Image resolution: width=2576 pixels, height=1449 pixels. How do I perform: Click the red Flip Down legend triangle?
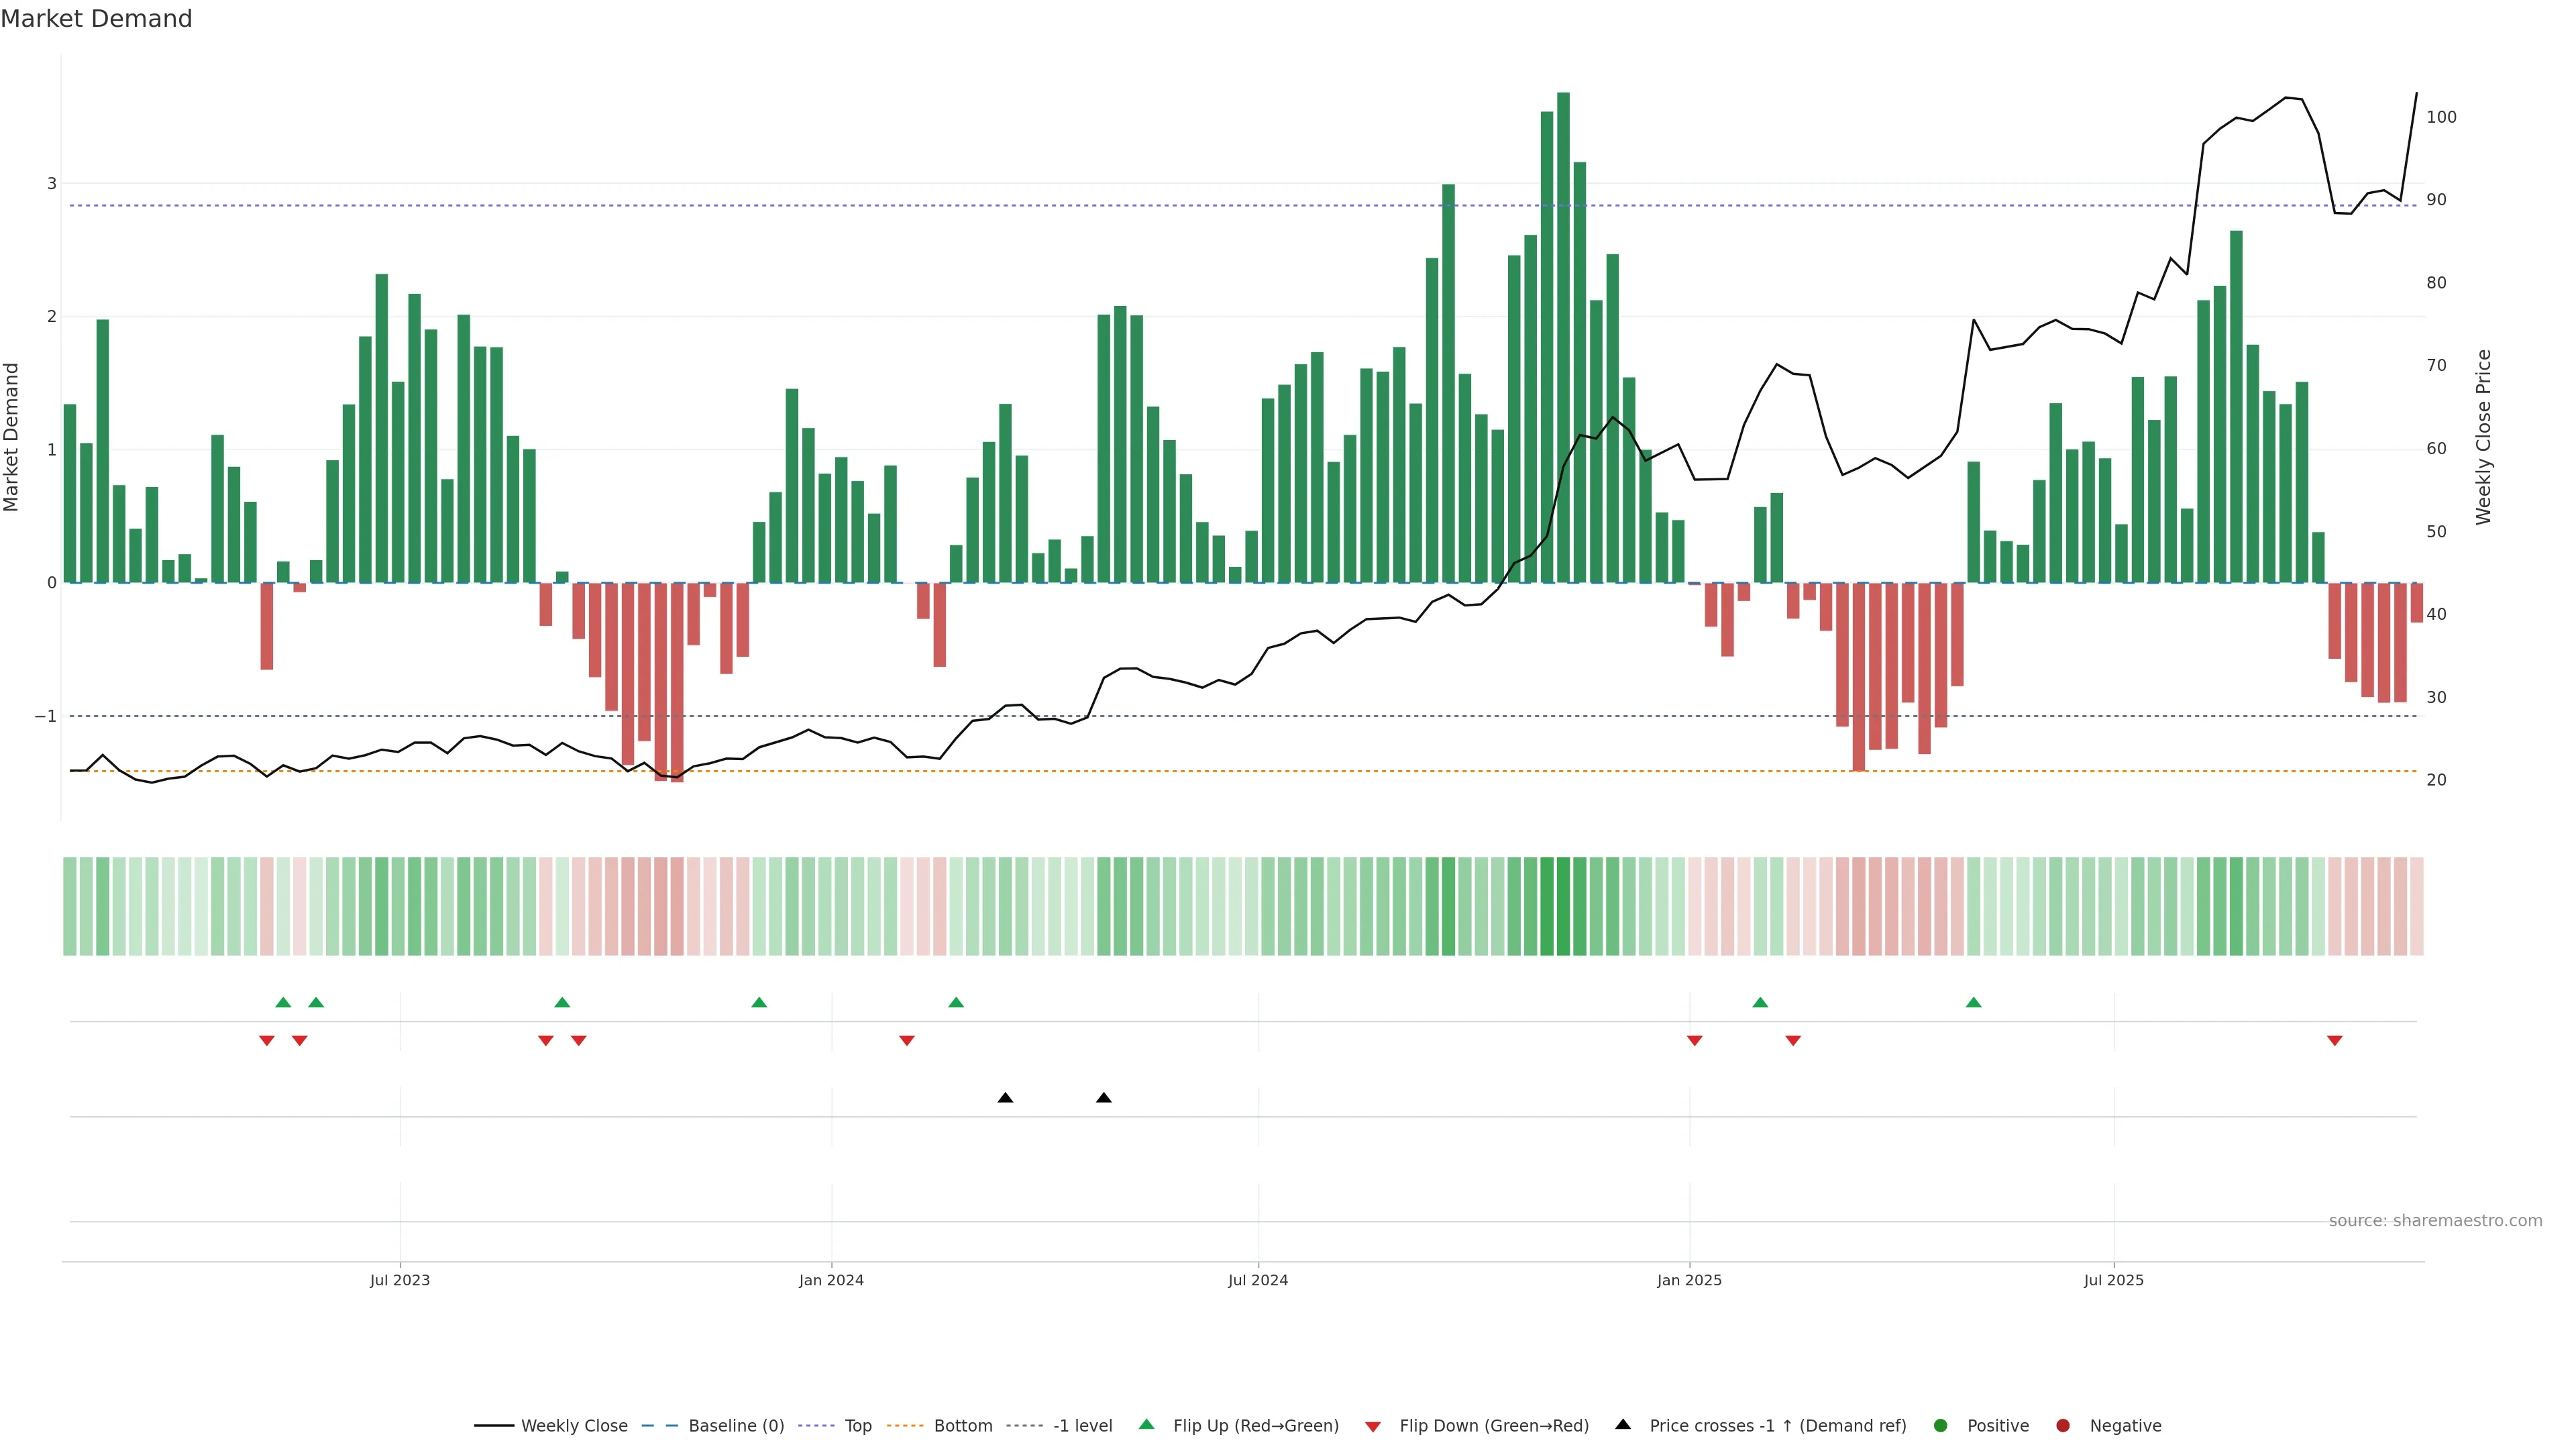coord(1373,1427)
